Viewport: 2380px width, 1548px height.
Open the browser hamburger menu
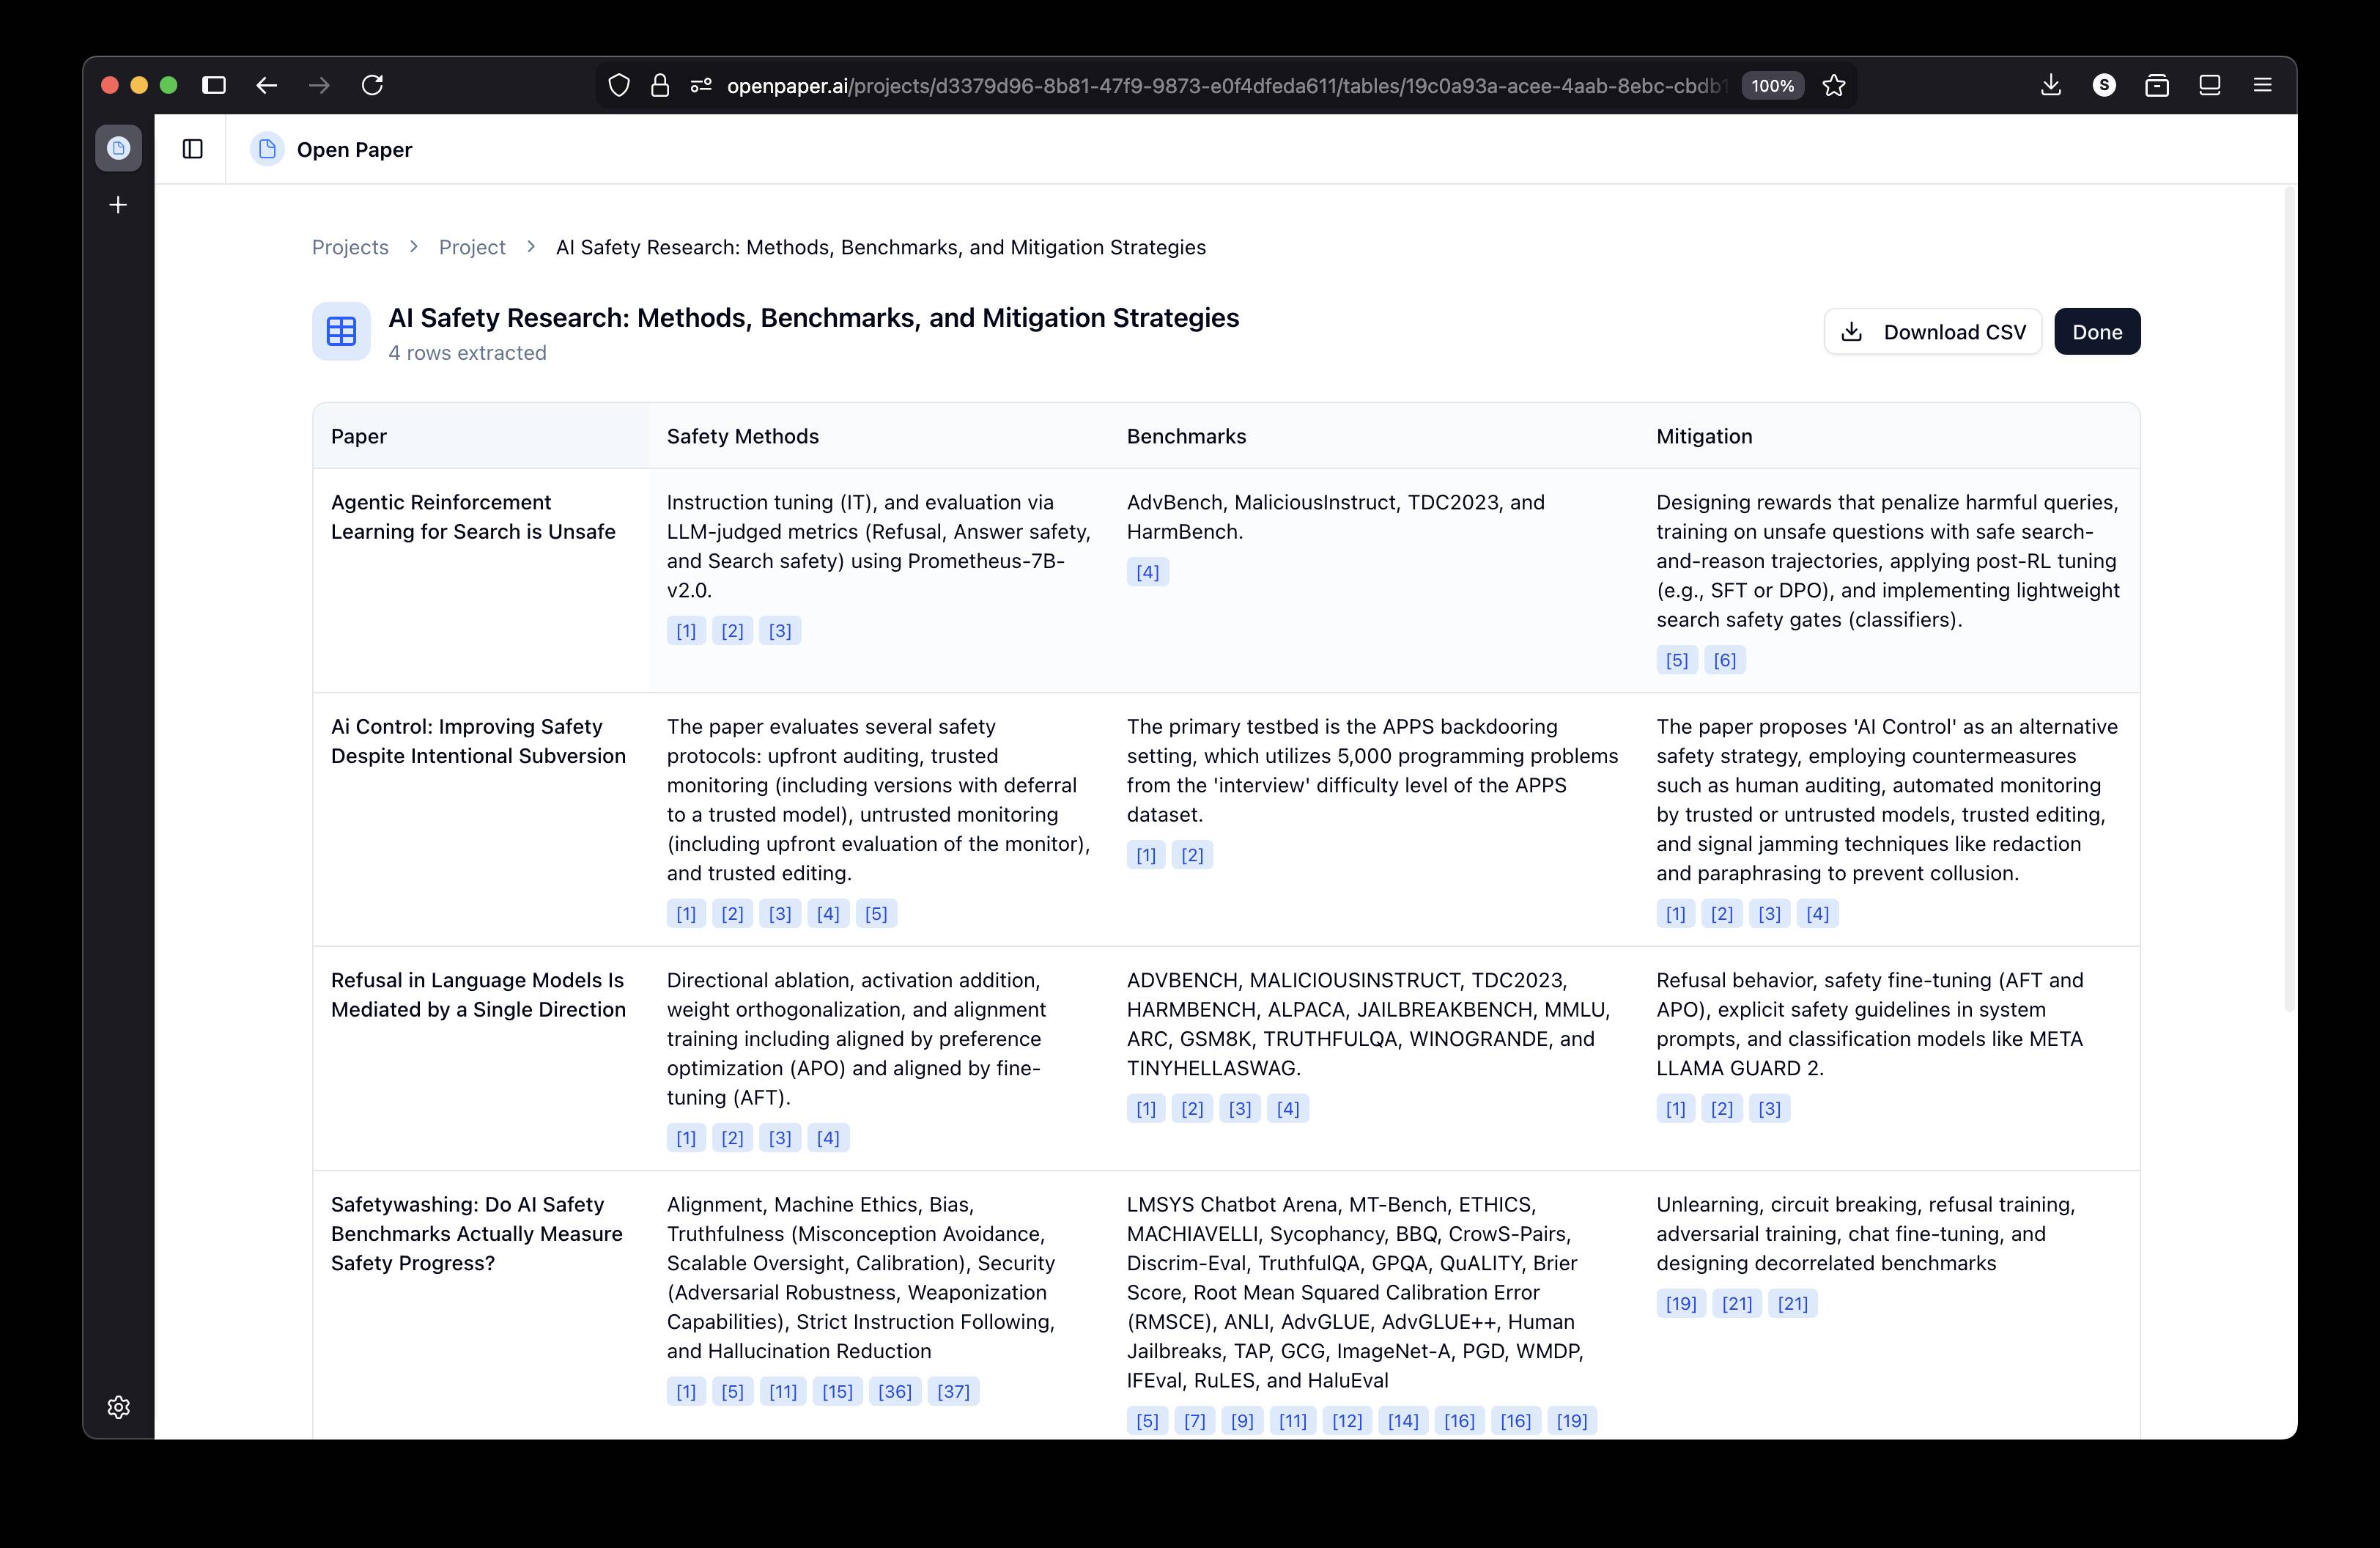coord(2262,86)
